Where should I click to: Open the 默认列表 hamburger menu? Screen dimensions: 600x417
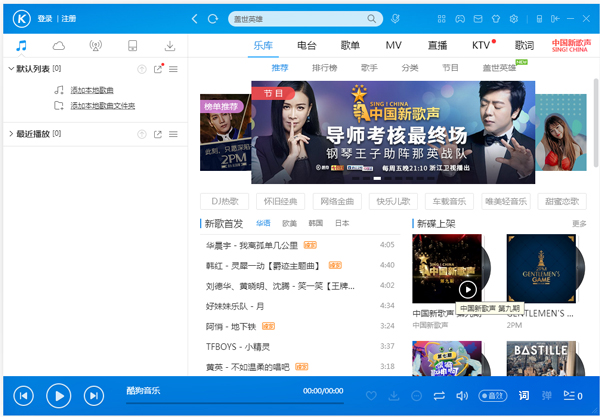[x=173, y=69]
